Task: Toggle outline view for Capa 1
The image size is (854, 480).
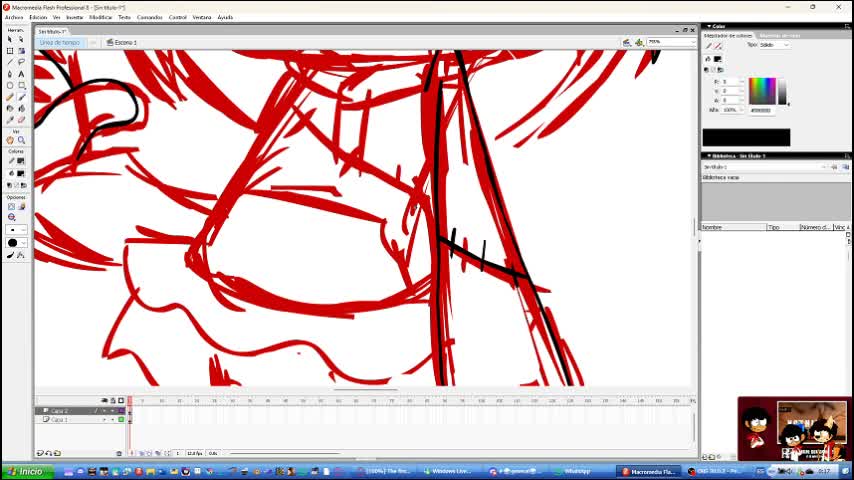Action: coord(121,420)
